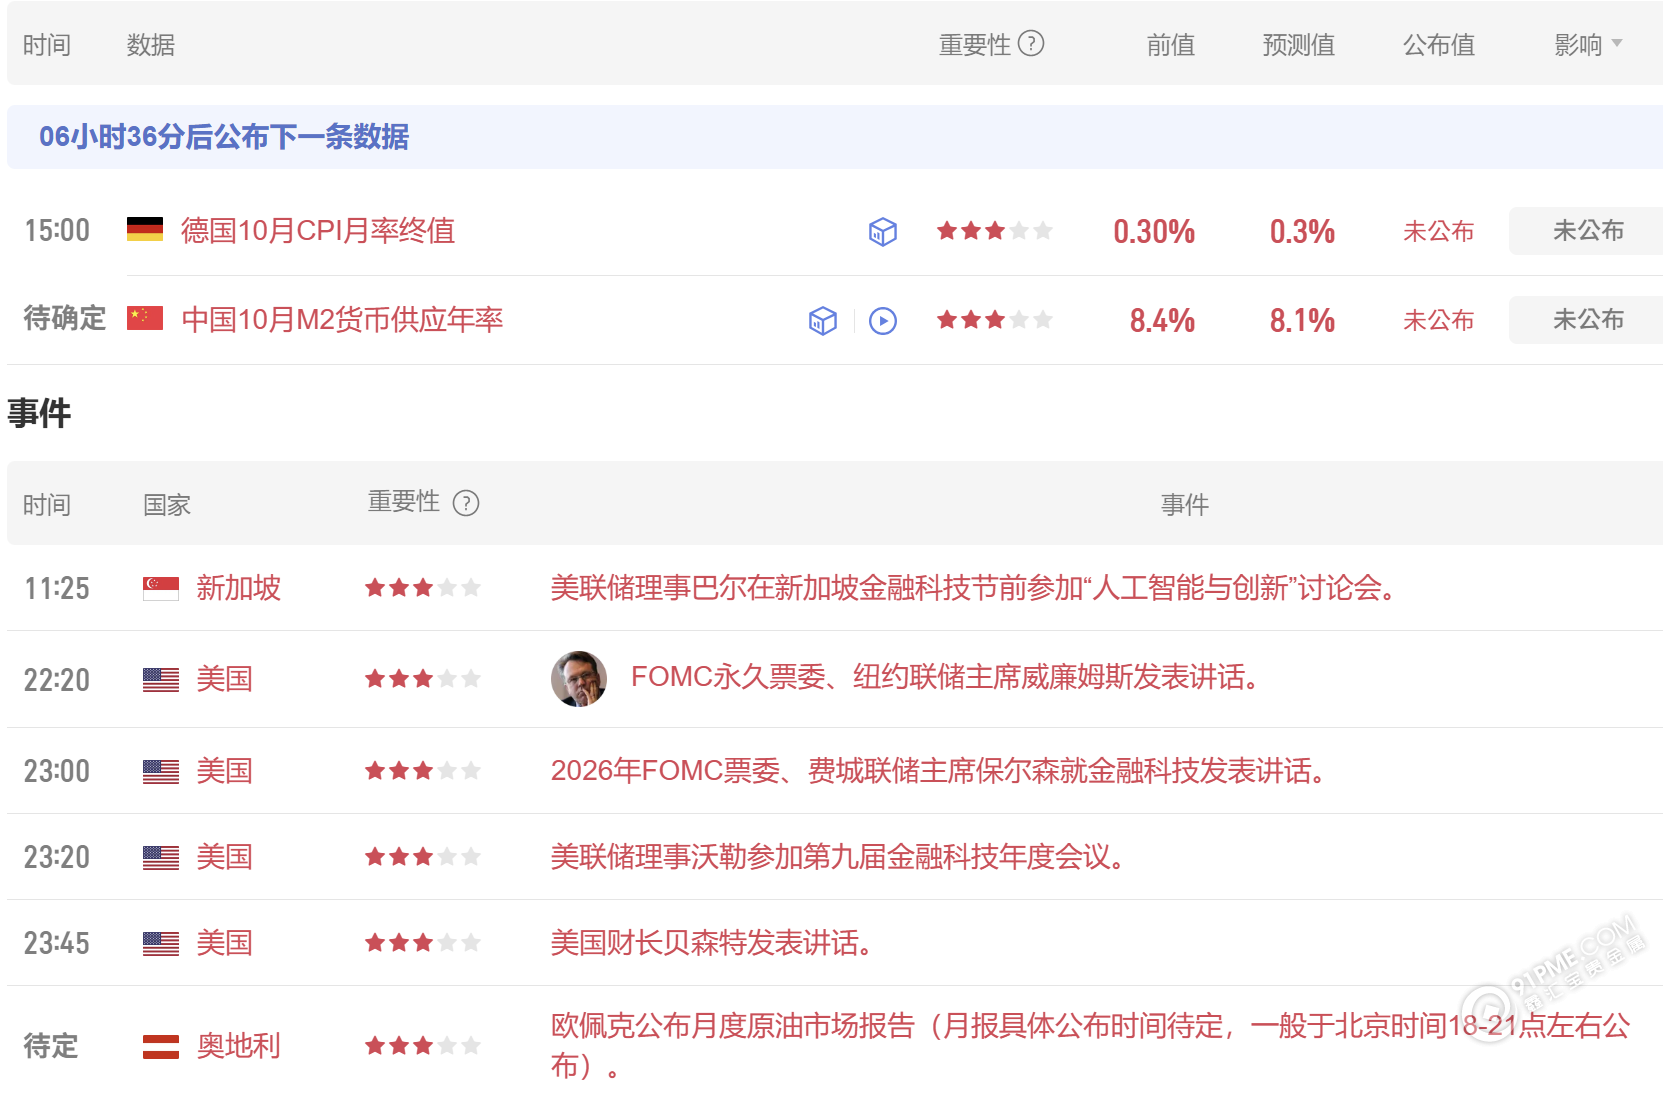Open the data cube icon for 中国10月M2 row
The width and height of the screenshot is (1663, 1098).
[822, 320]
